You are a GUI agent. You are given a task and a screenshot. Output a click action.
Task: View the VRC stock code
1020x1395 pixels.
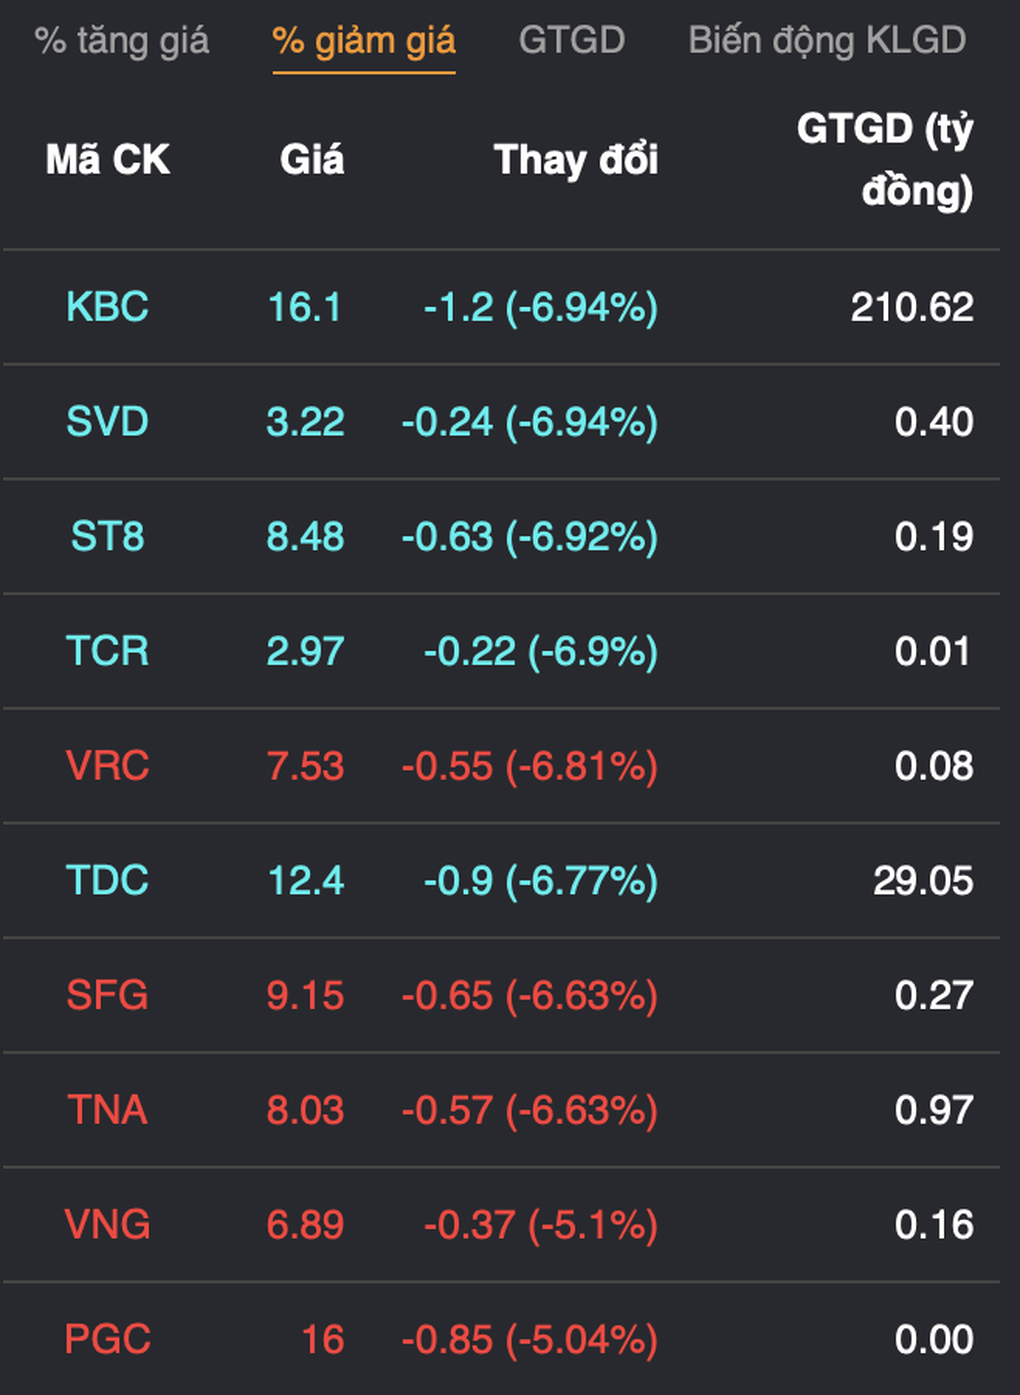pos(108,767)
